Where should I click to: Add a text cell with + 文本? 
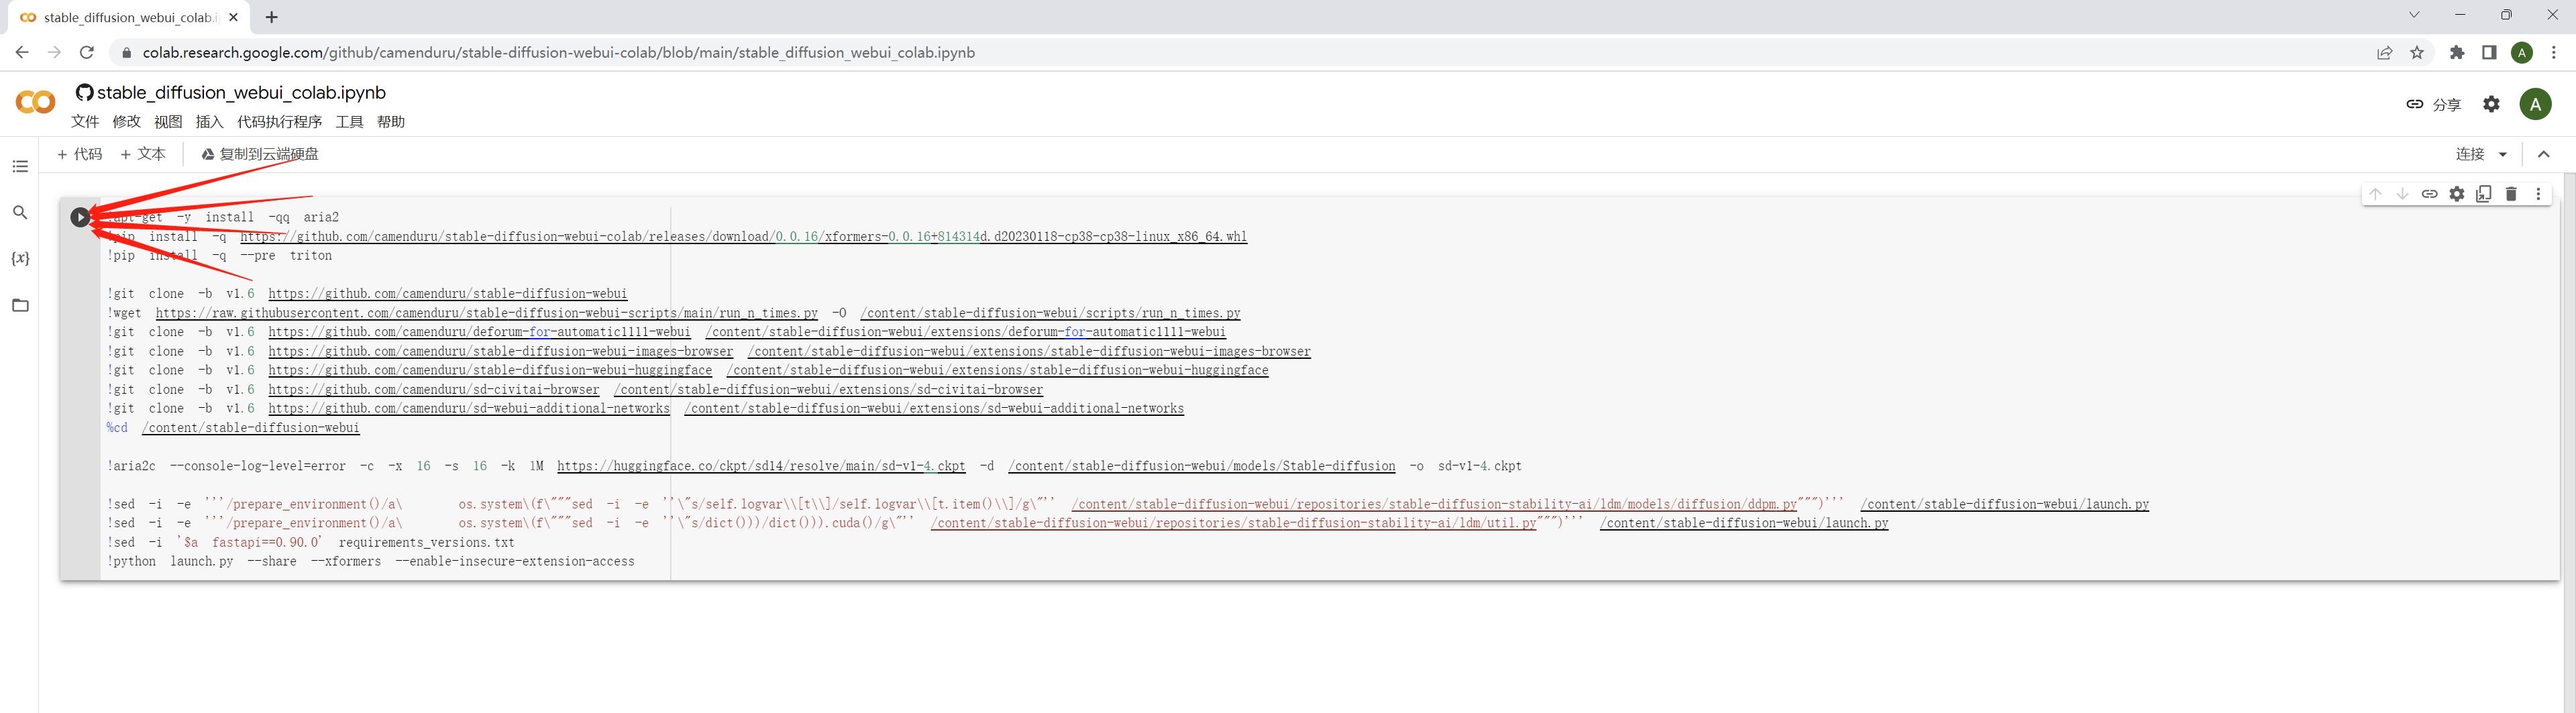[142, 154]
